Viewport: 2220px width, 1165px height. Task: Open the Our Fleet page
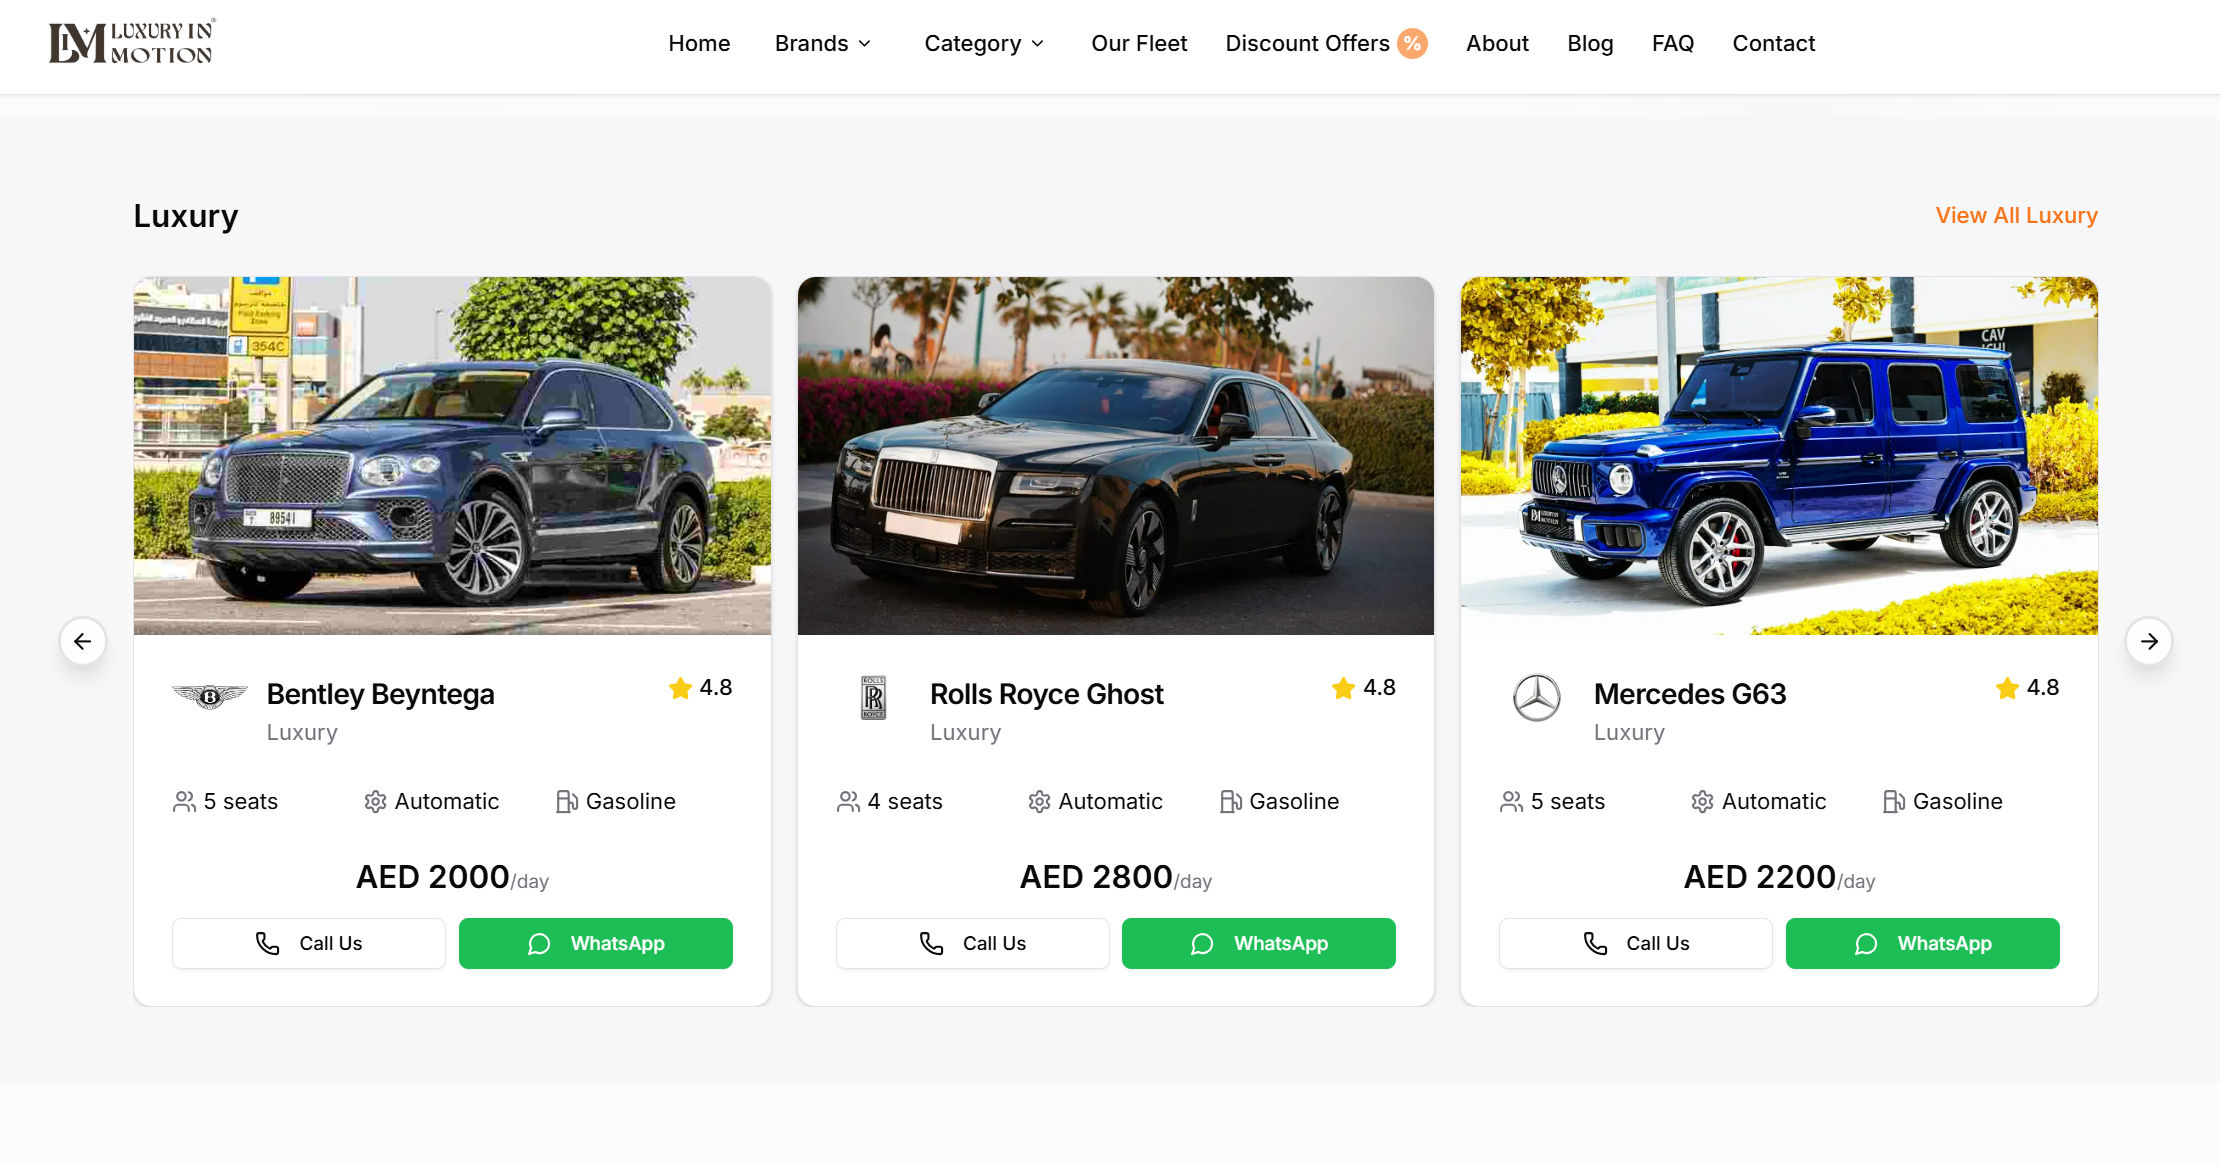(x=1139, y=43)
